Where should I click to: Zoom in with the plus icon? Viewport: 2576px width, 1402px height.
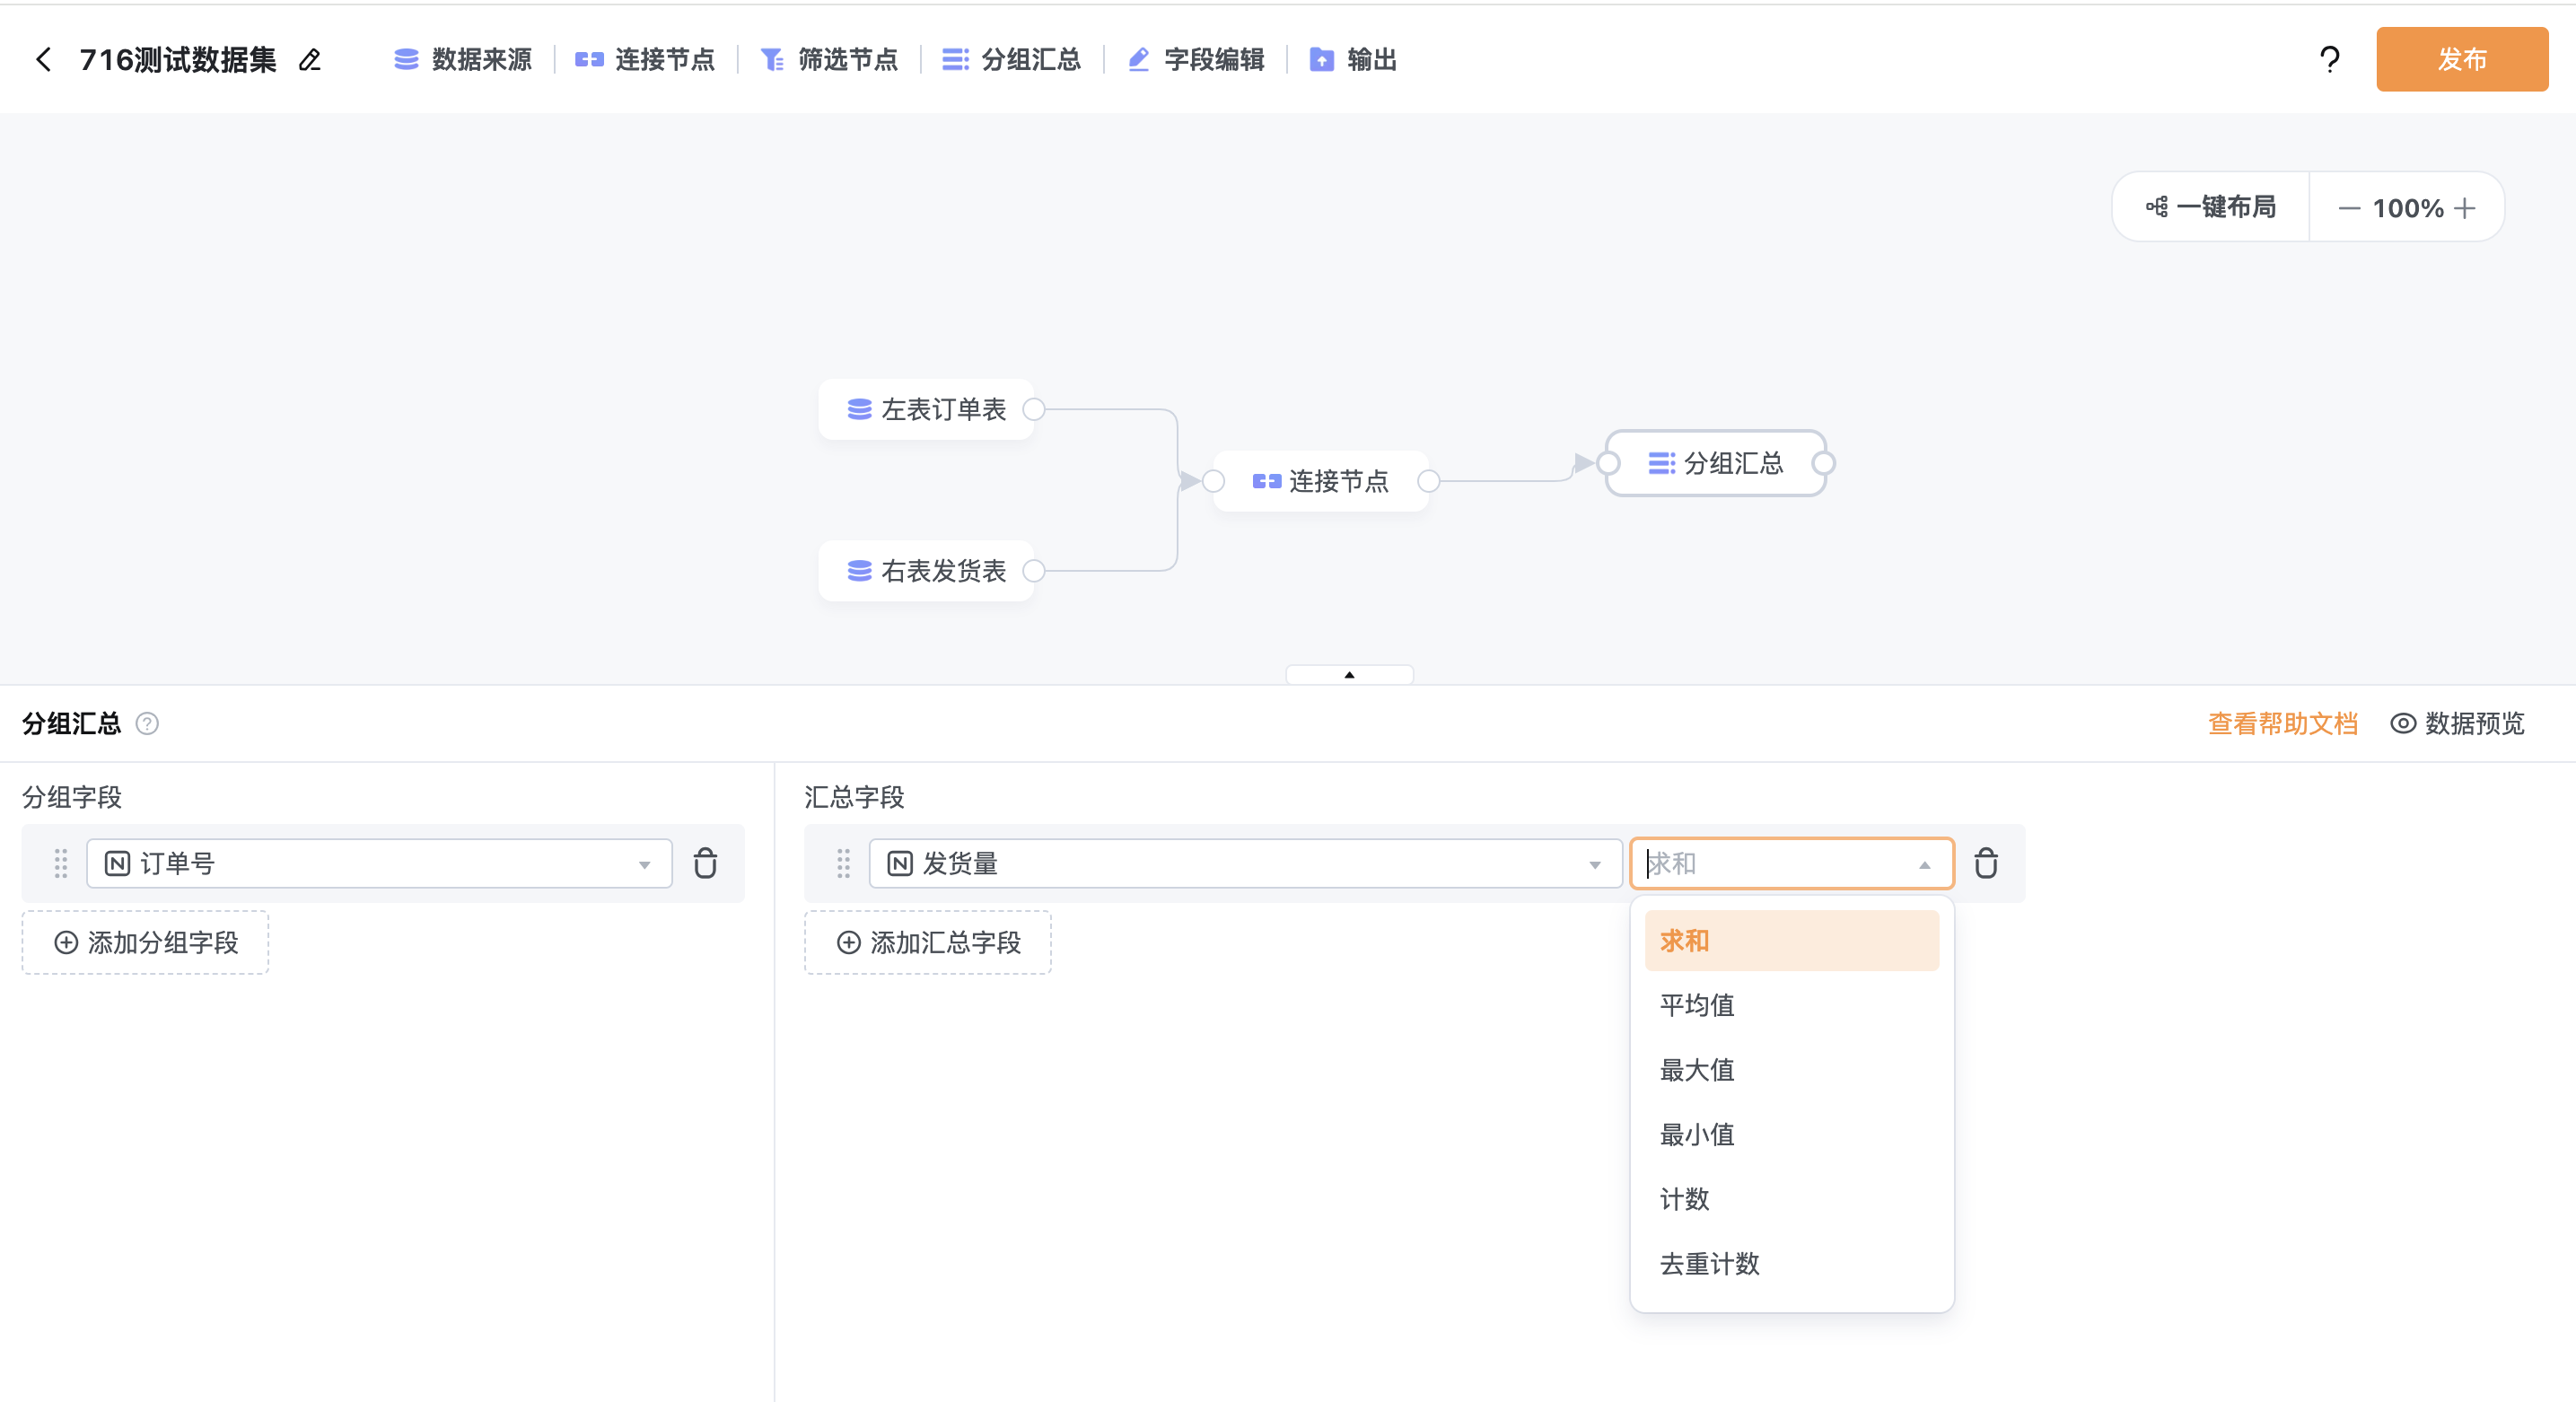pyautogui.click(x=2465, y=208)
